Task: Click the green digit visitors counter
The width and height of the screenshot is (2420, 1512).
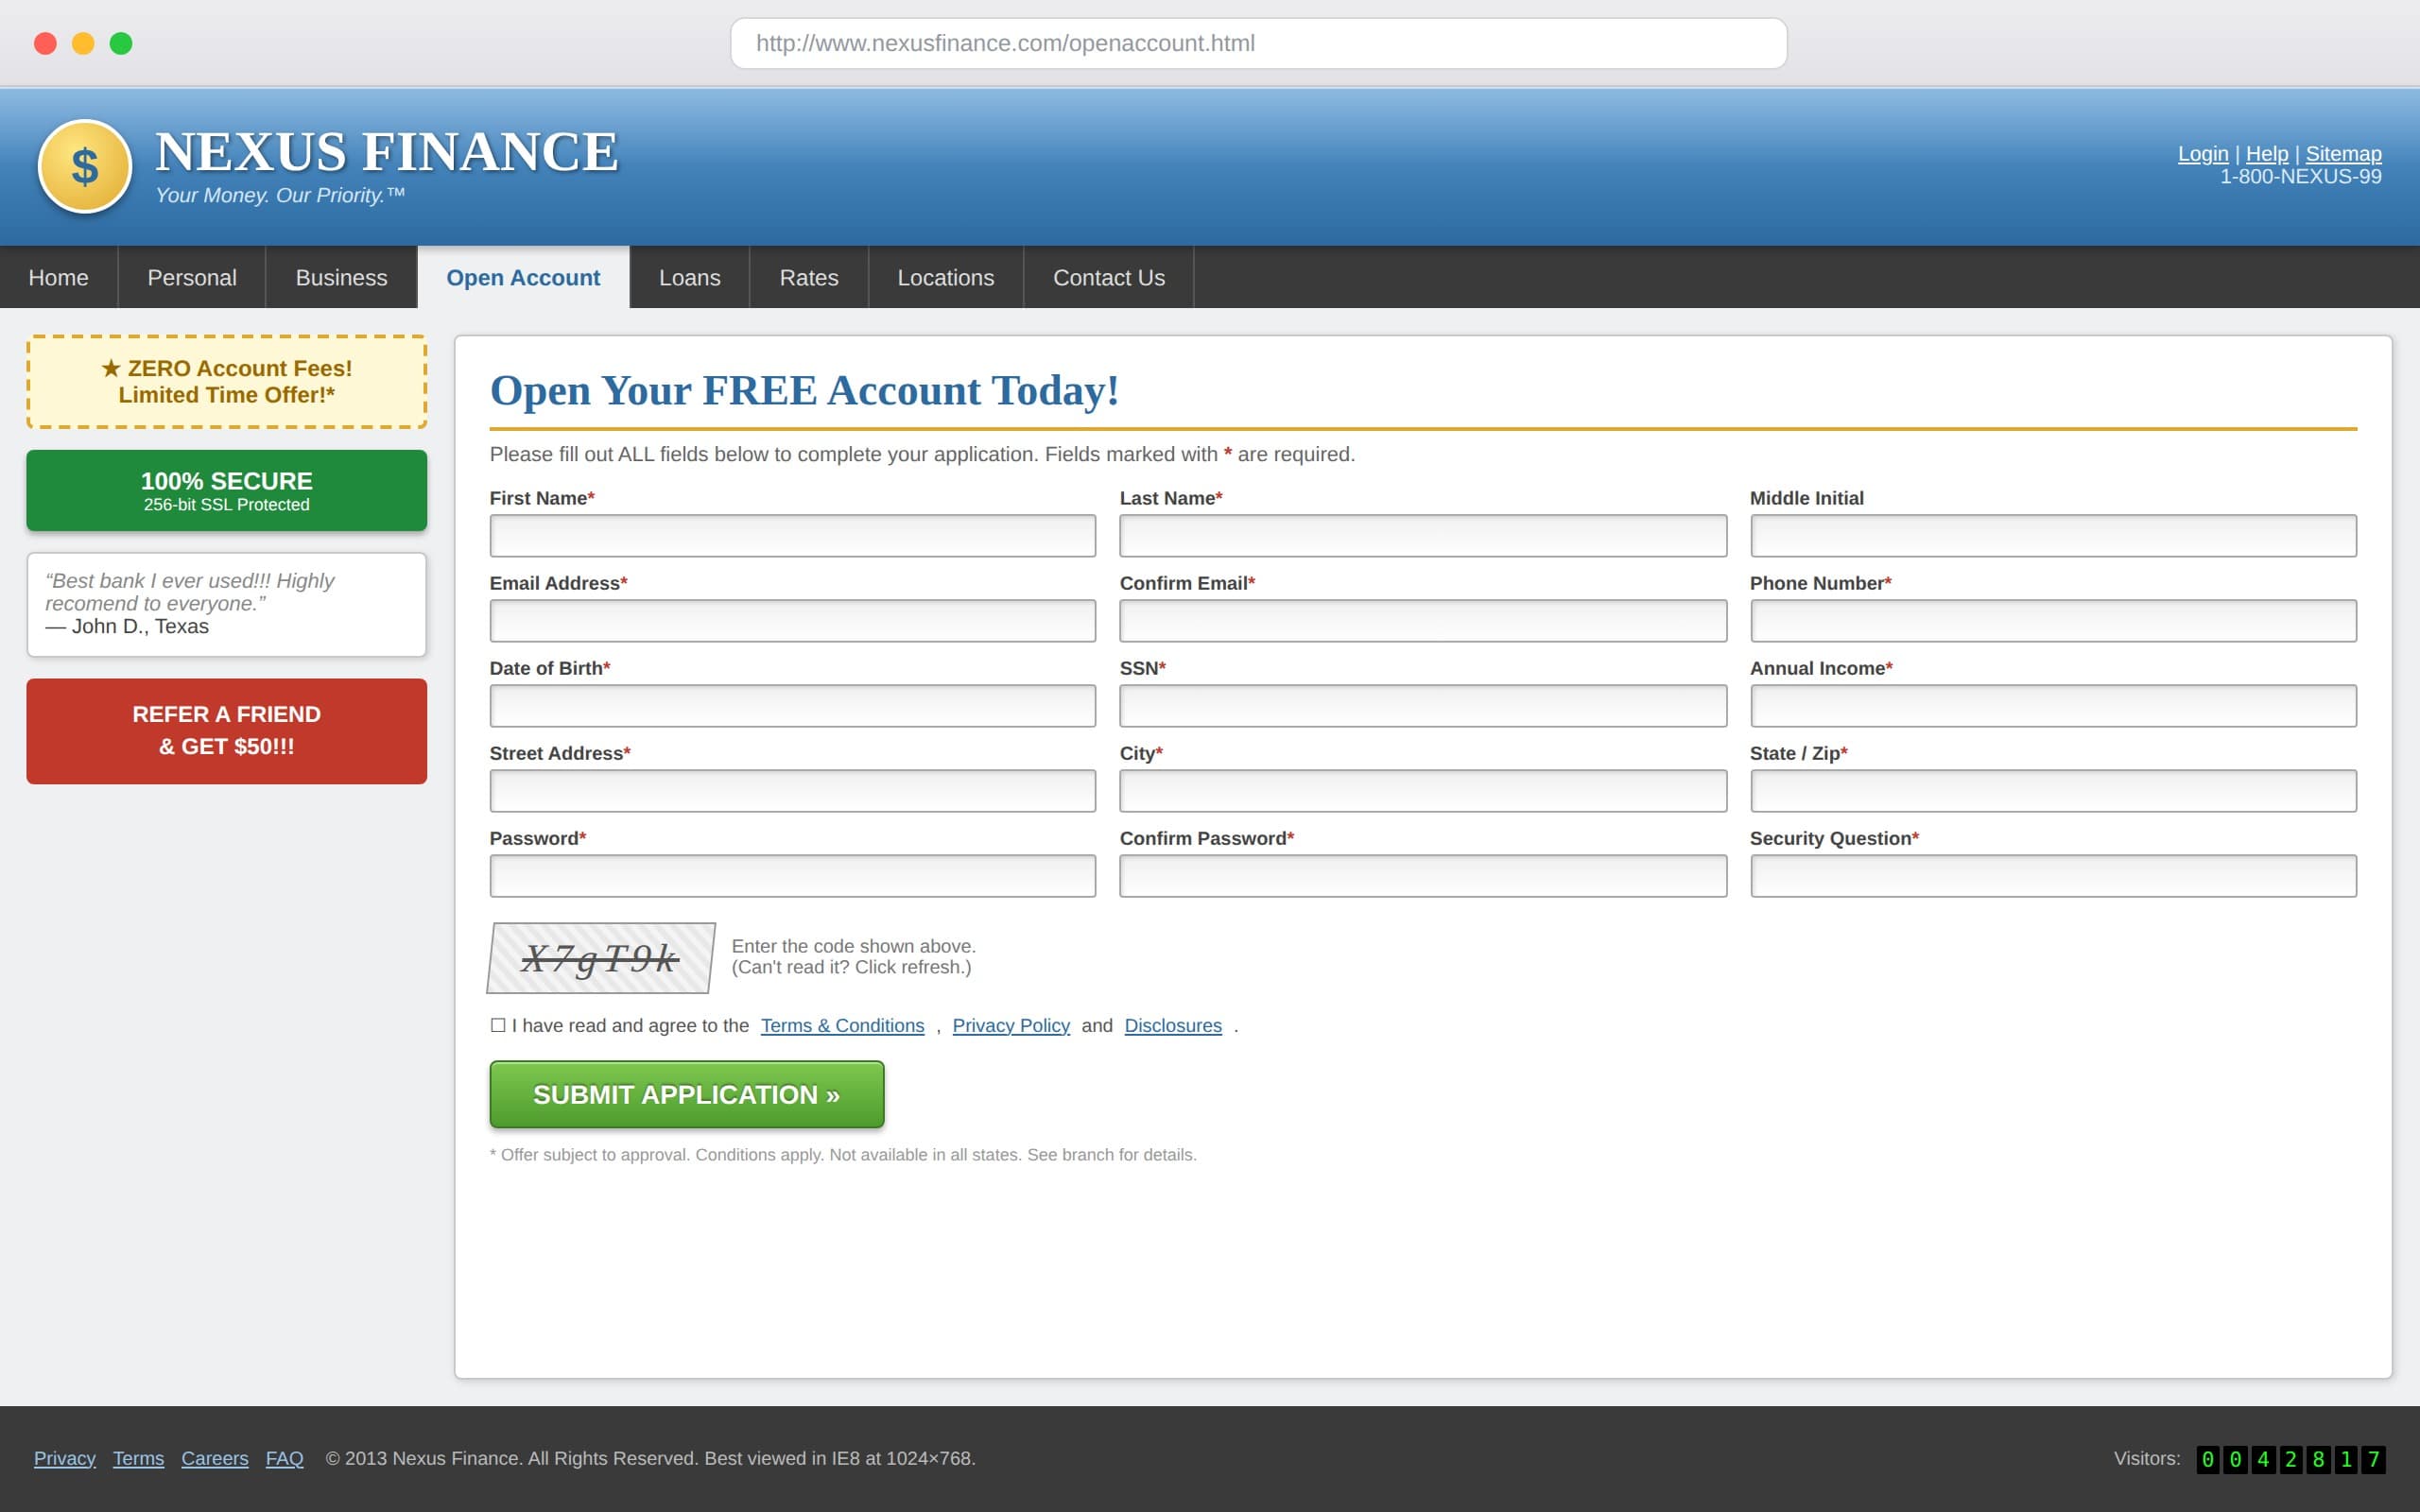Action: (x=2291, y=1459)
